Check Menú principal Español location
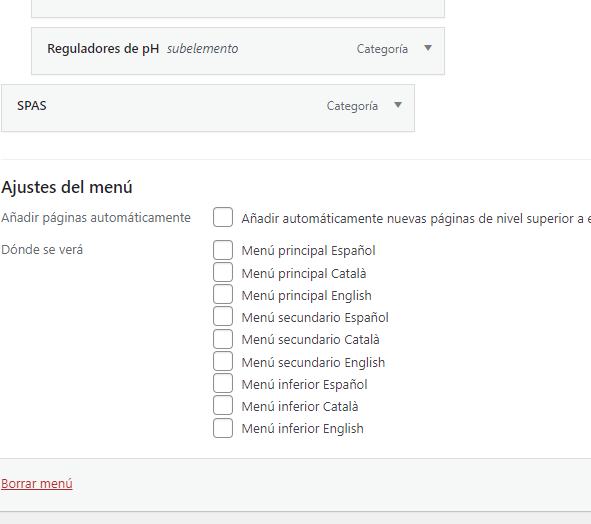The image size is (591, 524). pos(223,250)
